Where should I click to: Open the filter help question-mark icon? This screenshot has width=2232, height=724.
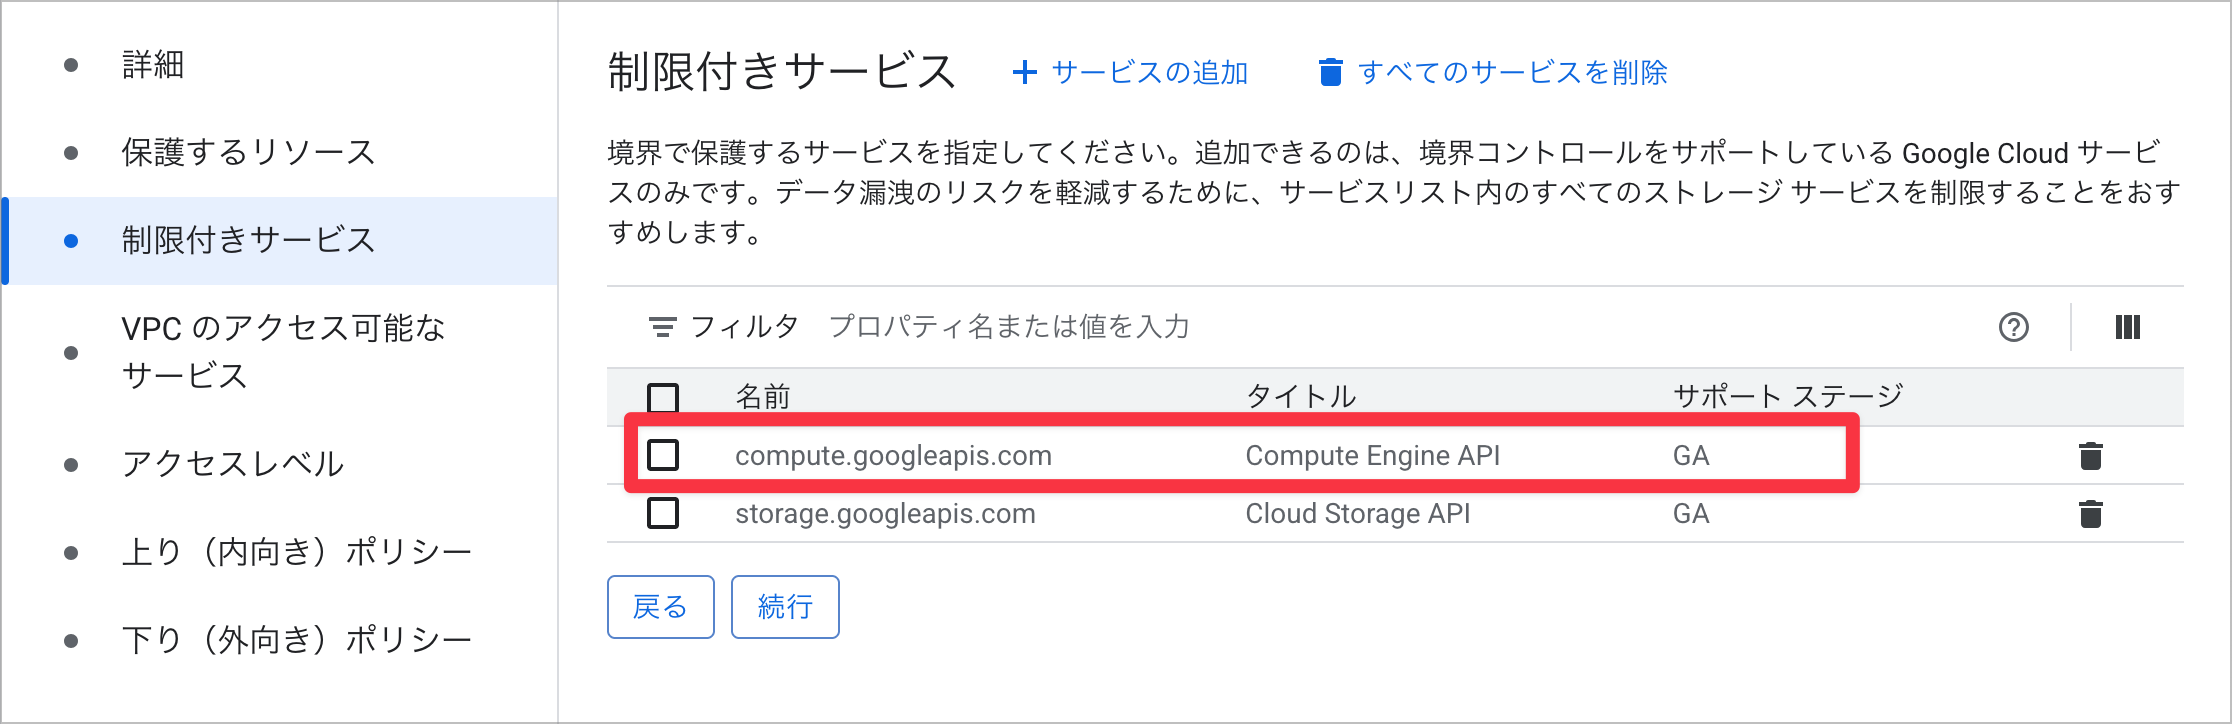(2013, 327)
